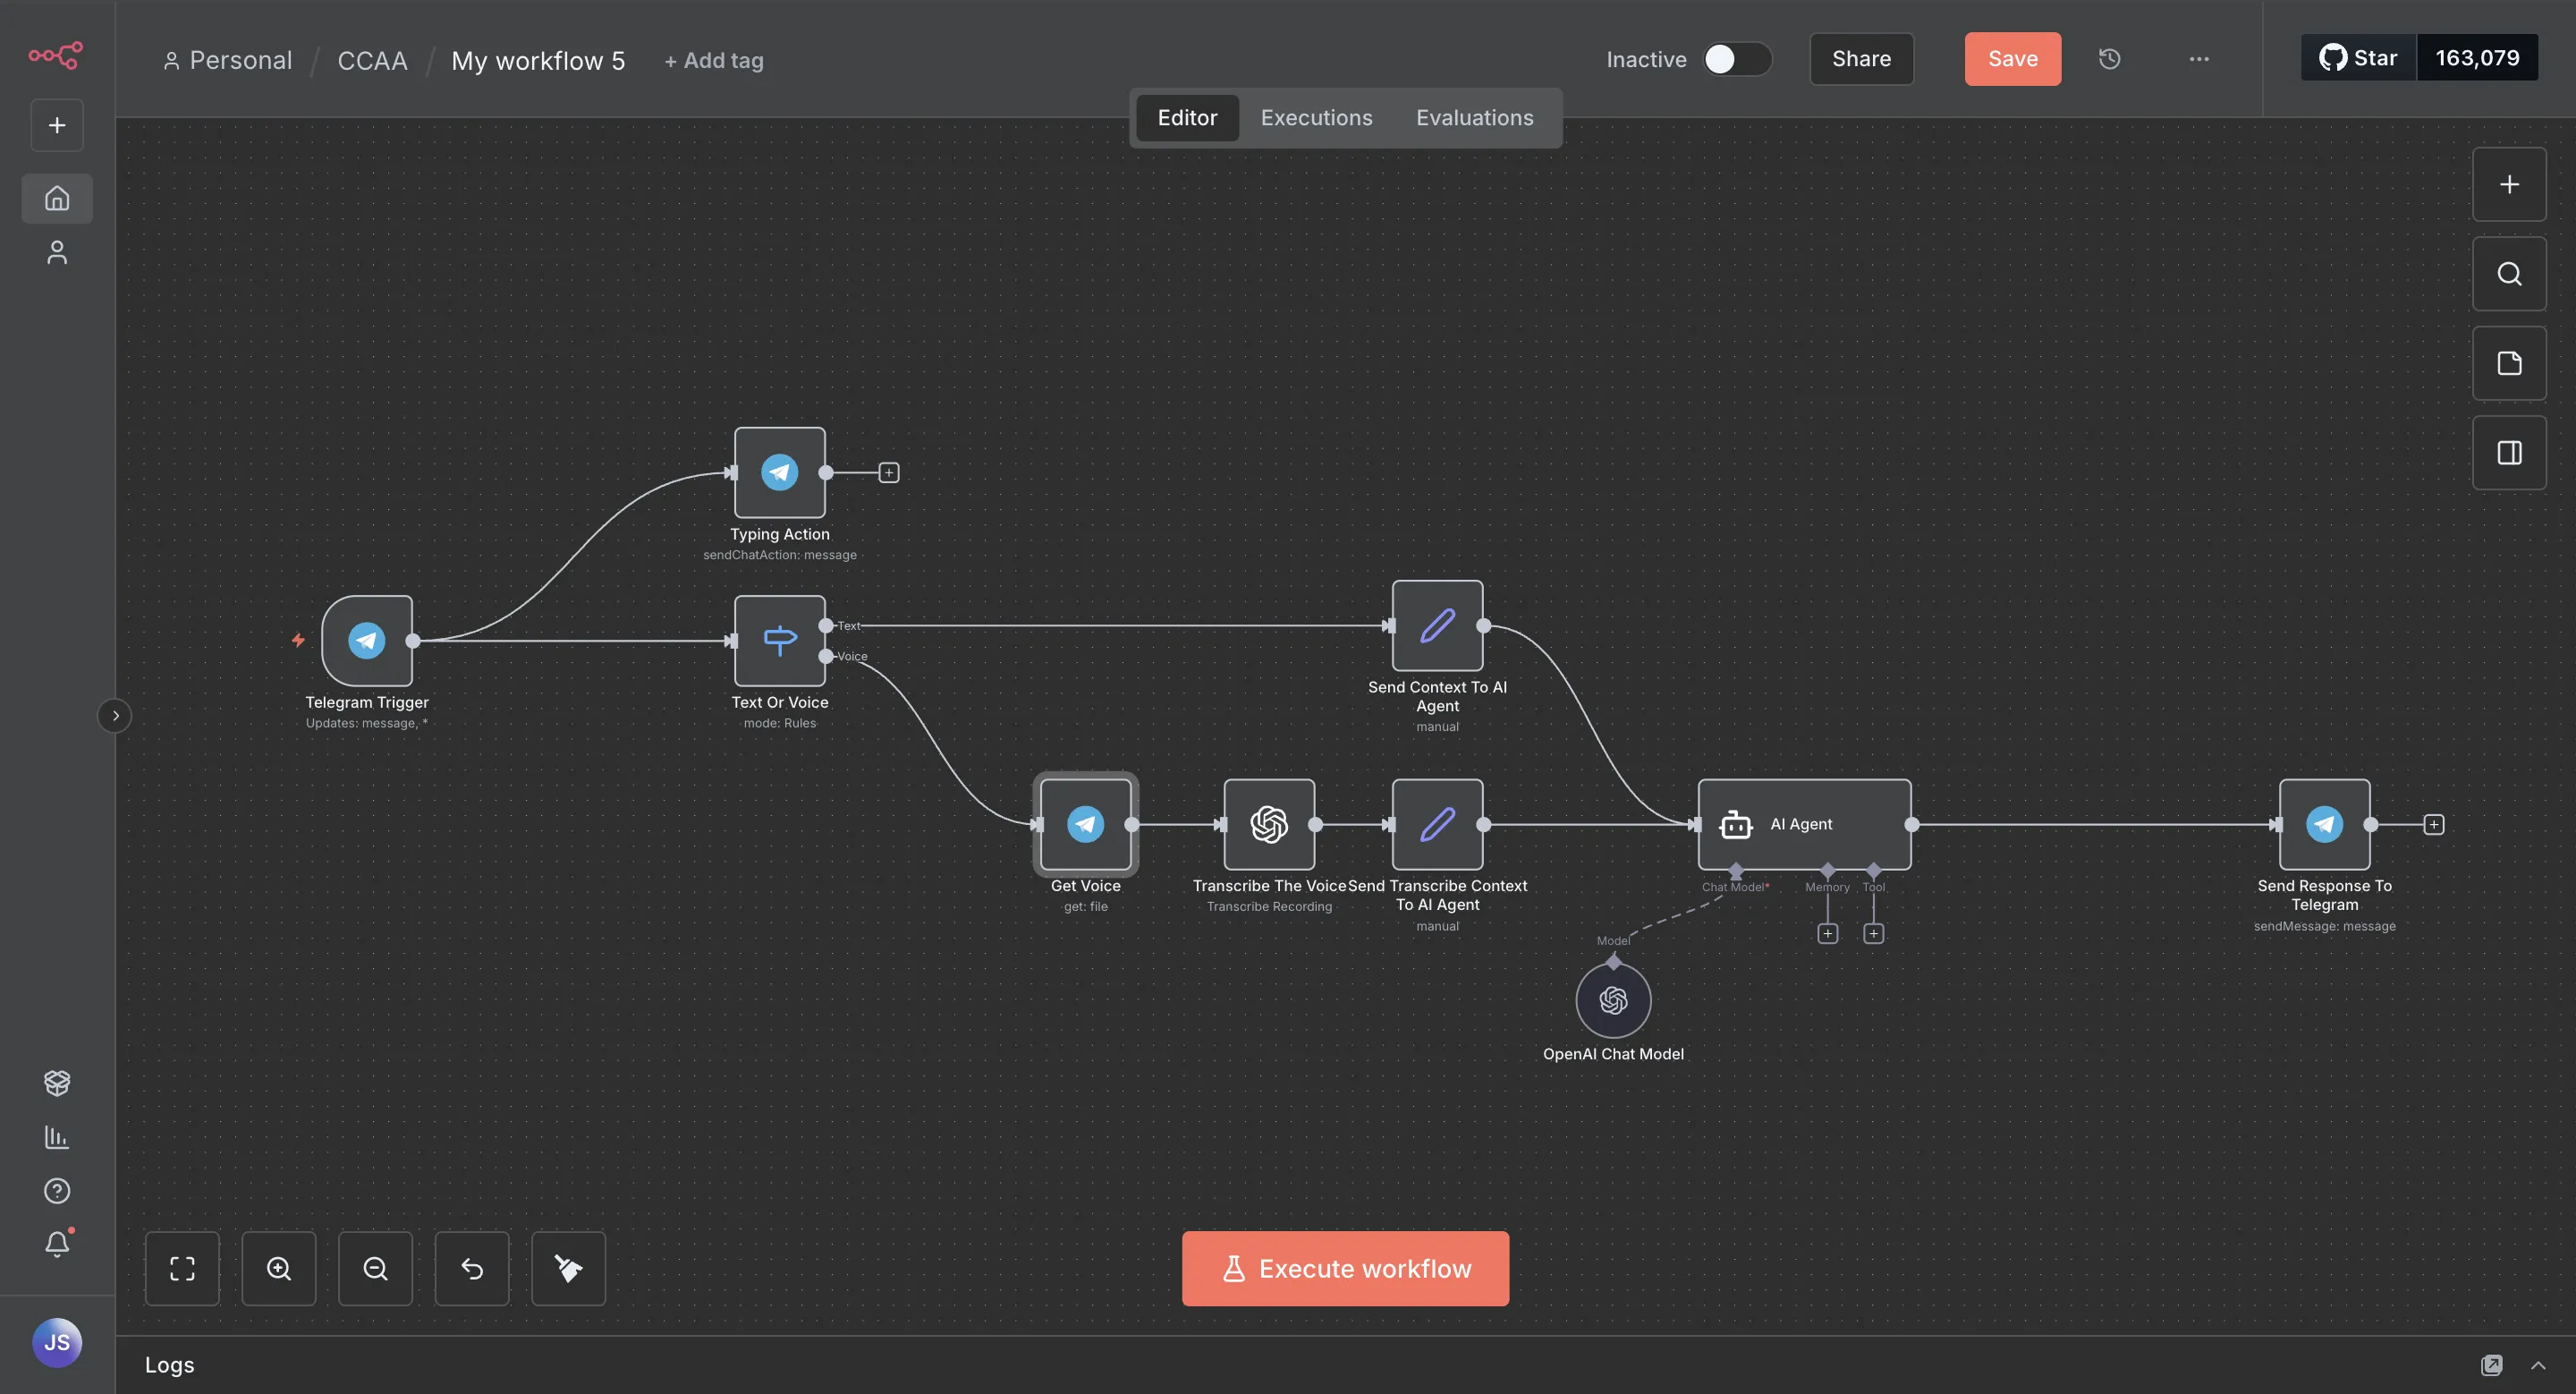The width and height of the screenshot is (2576, 1394).
Task: Click the Execute workflow button
Action: [1344, 1268]
